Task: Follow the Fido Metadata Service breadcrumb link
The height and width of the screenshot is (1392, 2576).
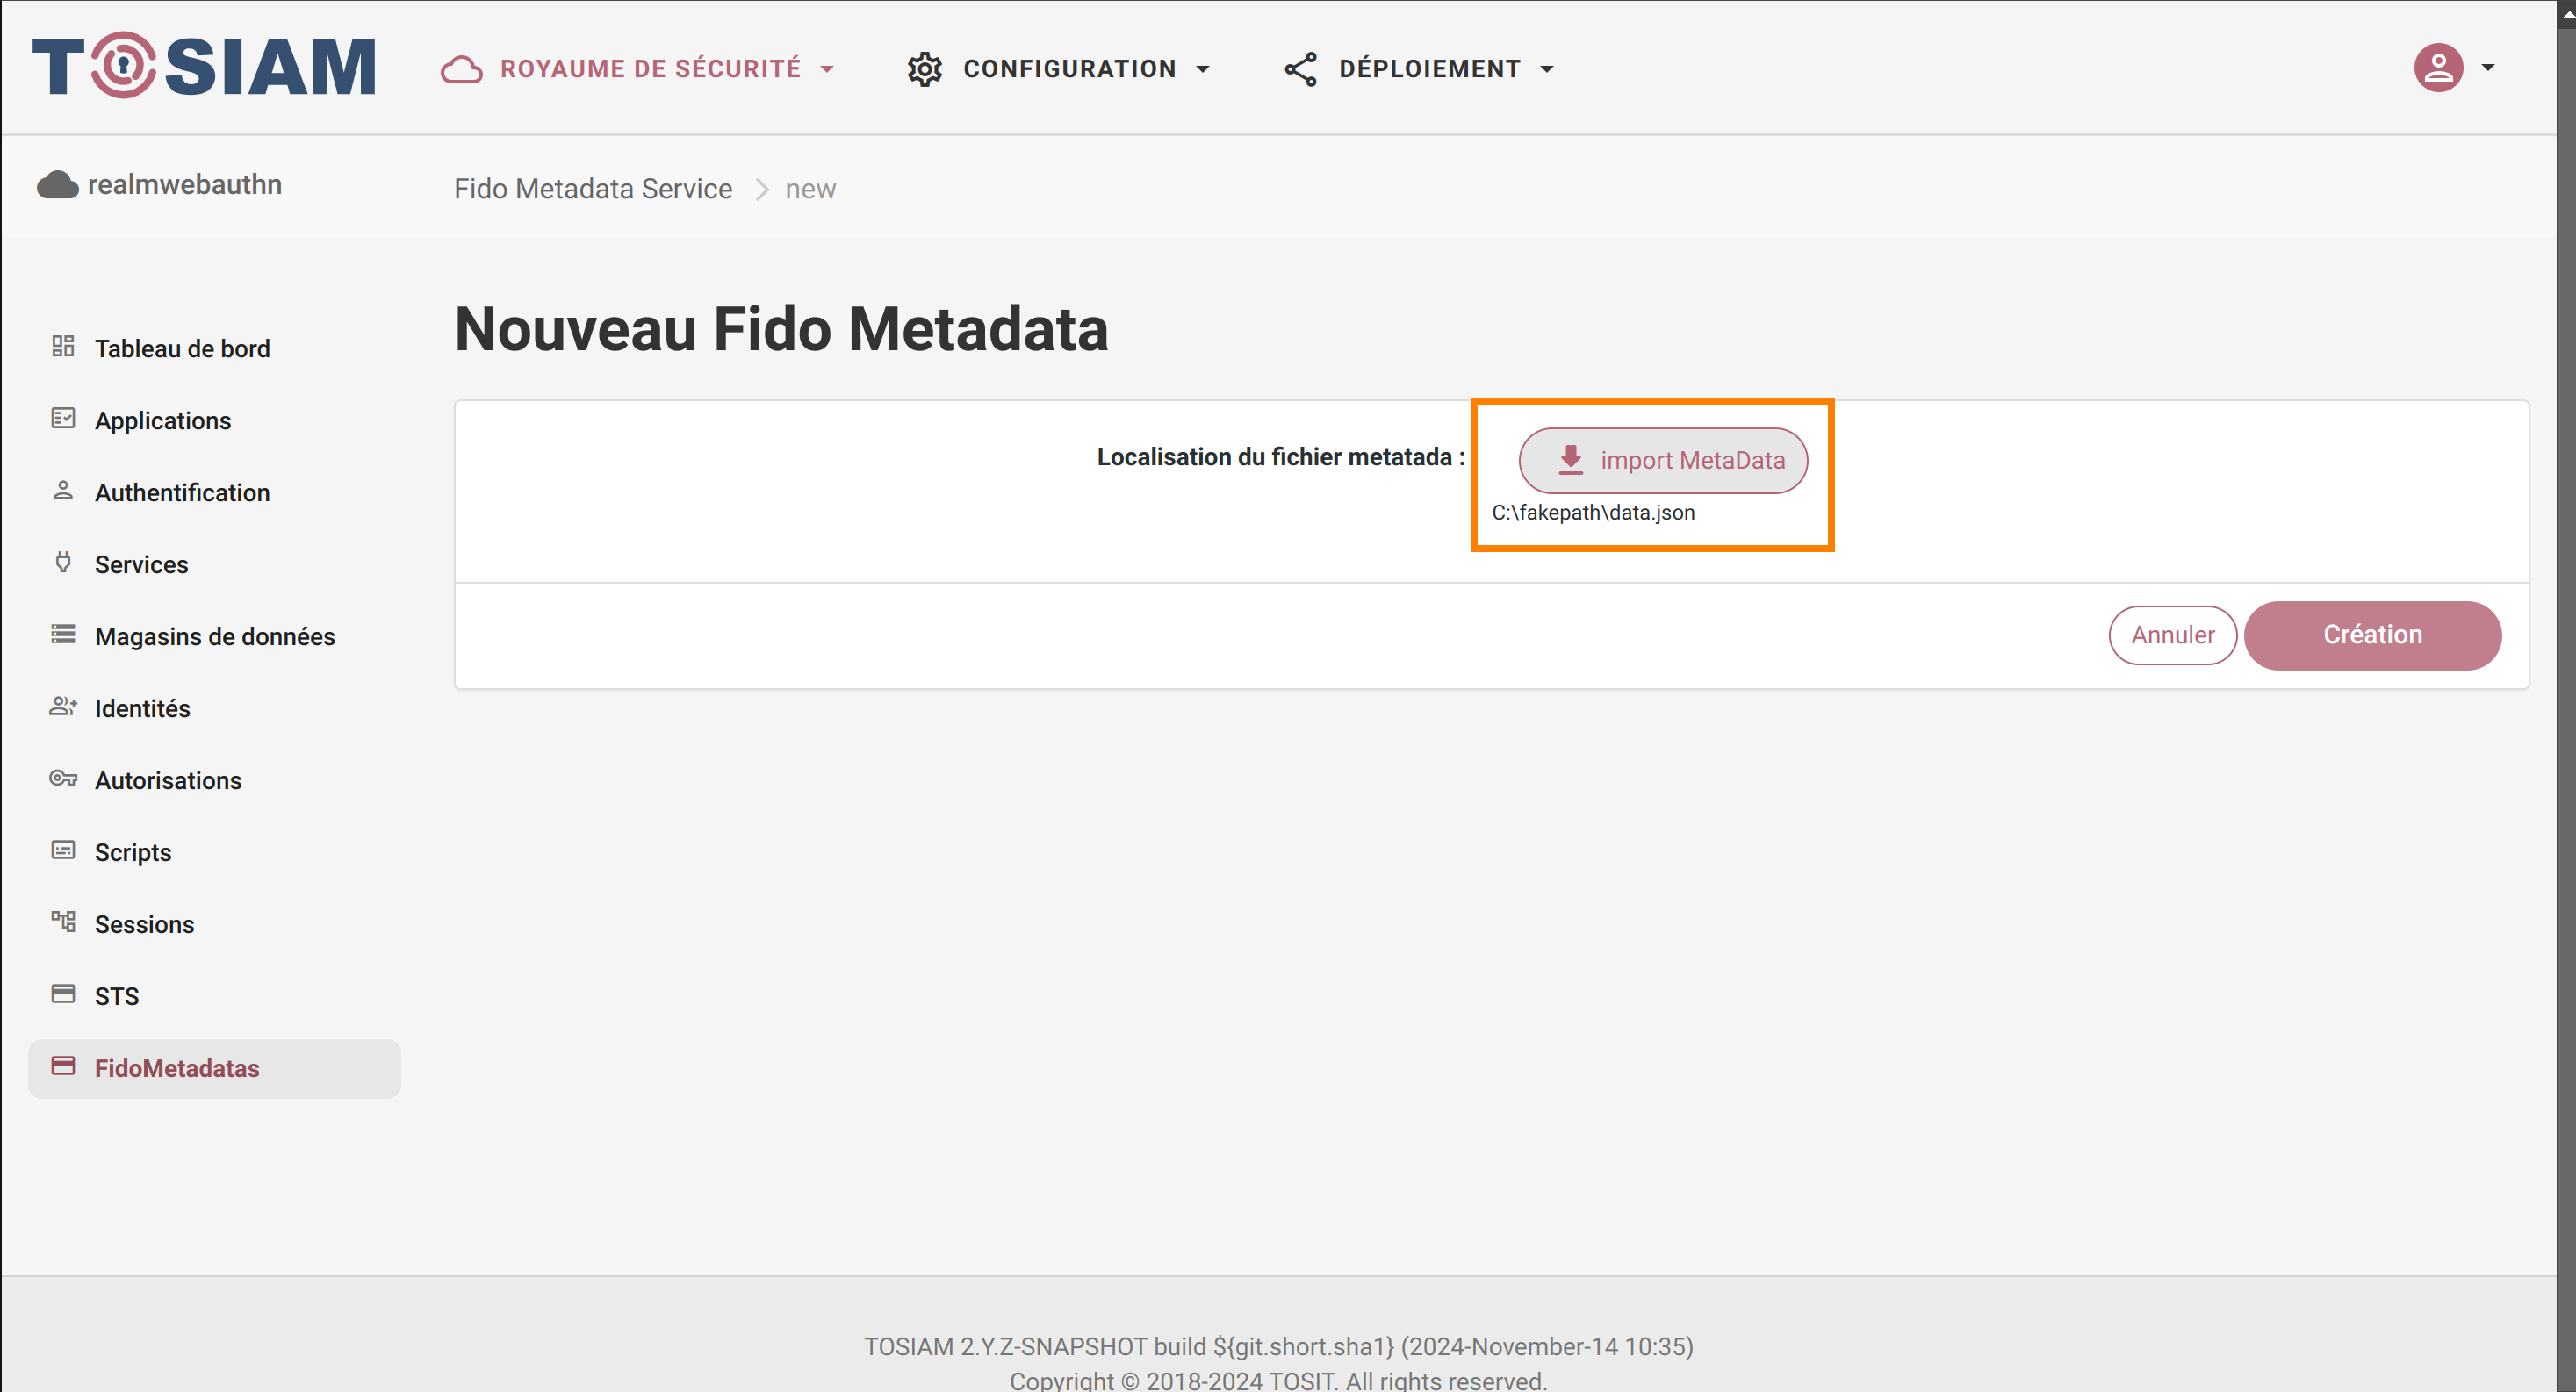Action: click(x=593, y=189)
